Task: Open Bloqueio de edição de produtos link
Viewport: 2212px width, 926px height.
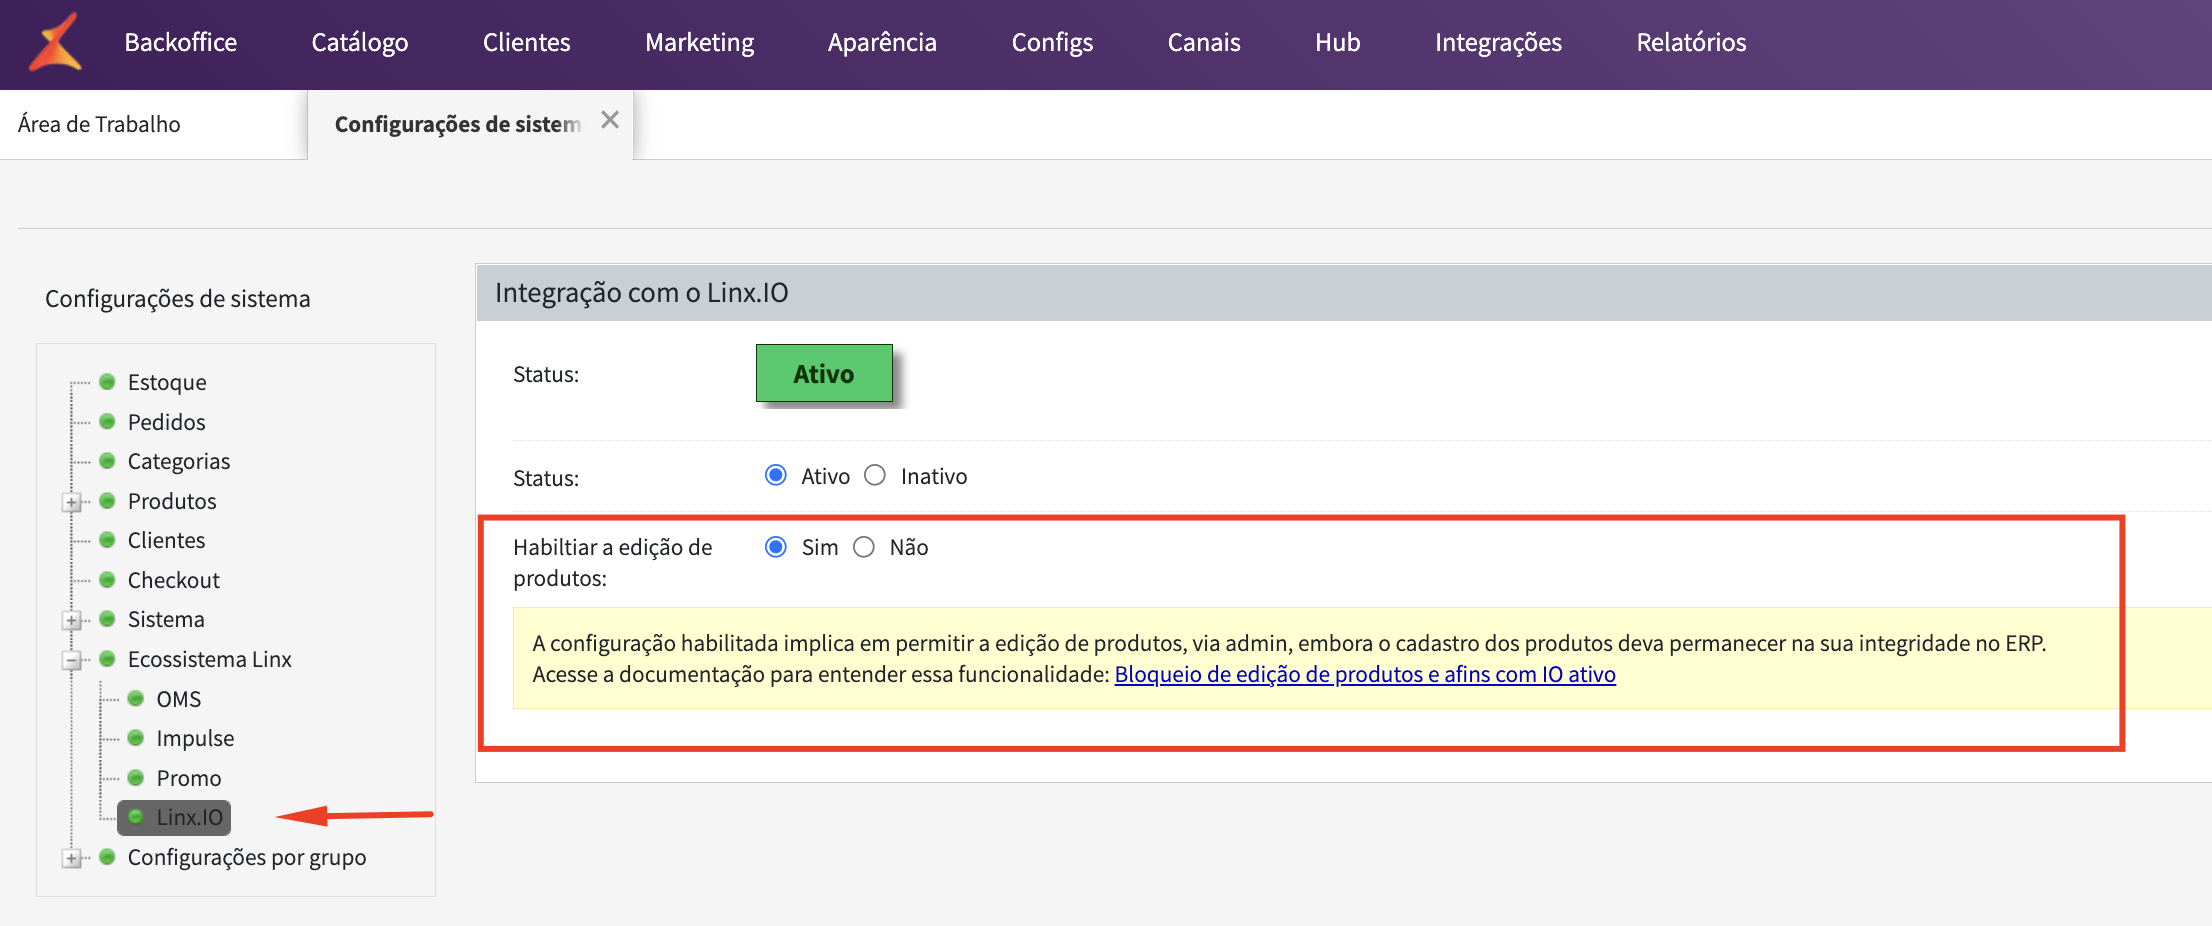Action: [1365, 674]
